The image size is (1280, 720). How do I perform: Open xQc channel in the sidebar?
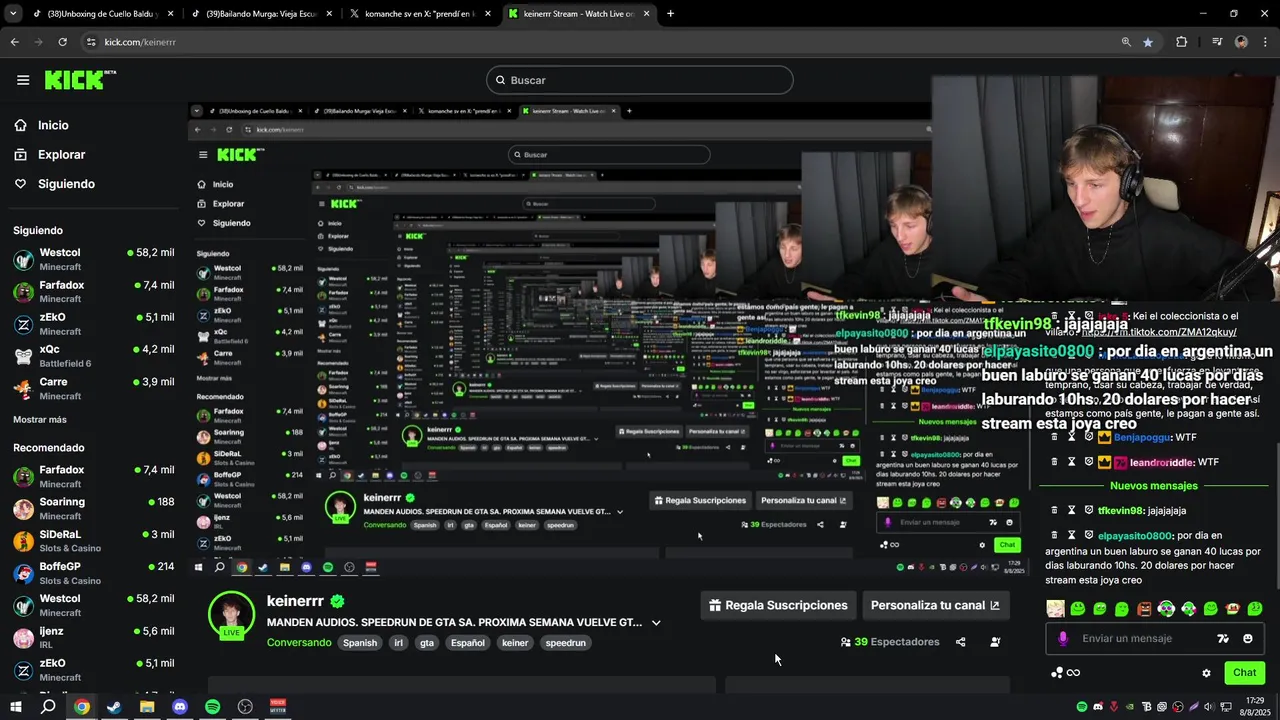[93, 356]
